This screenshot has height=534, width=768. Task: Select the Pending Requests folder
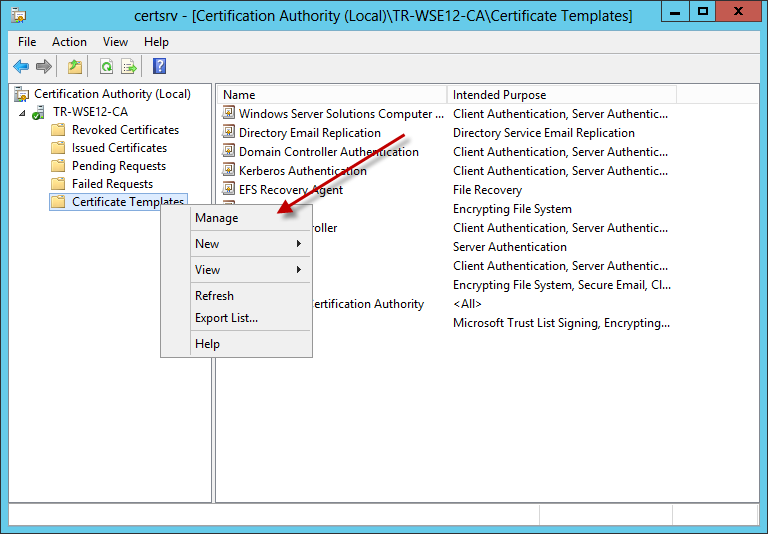coord(118,166)
